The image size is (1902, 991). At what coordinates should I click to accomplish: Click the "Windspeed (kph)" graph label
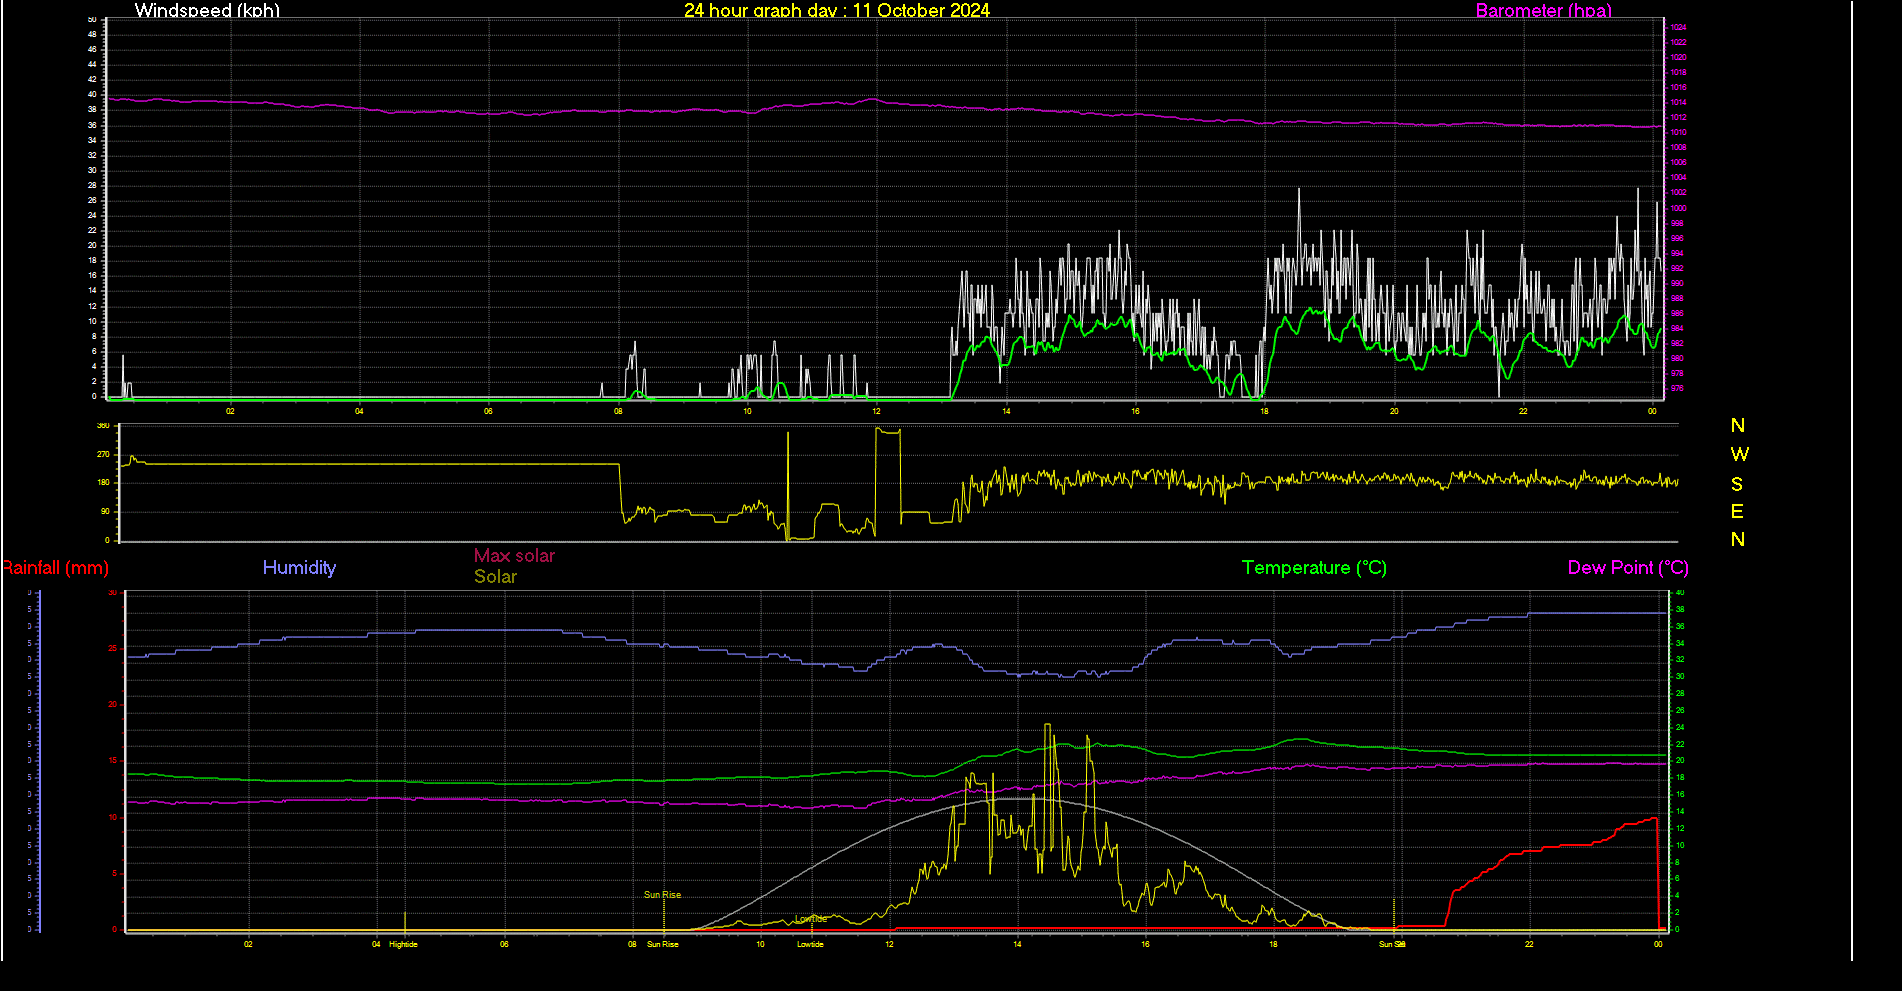tap(207, 10)
